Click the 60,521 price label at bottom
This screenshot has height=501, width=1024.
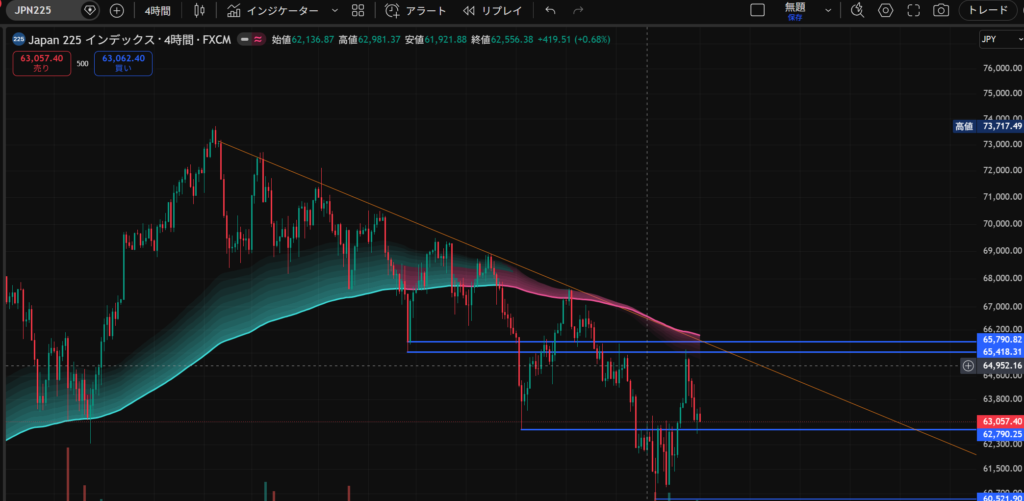tap(1000, 497)
